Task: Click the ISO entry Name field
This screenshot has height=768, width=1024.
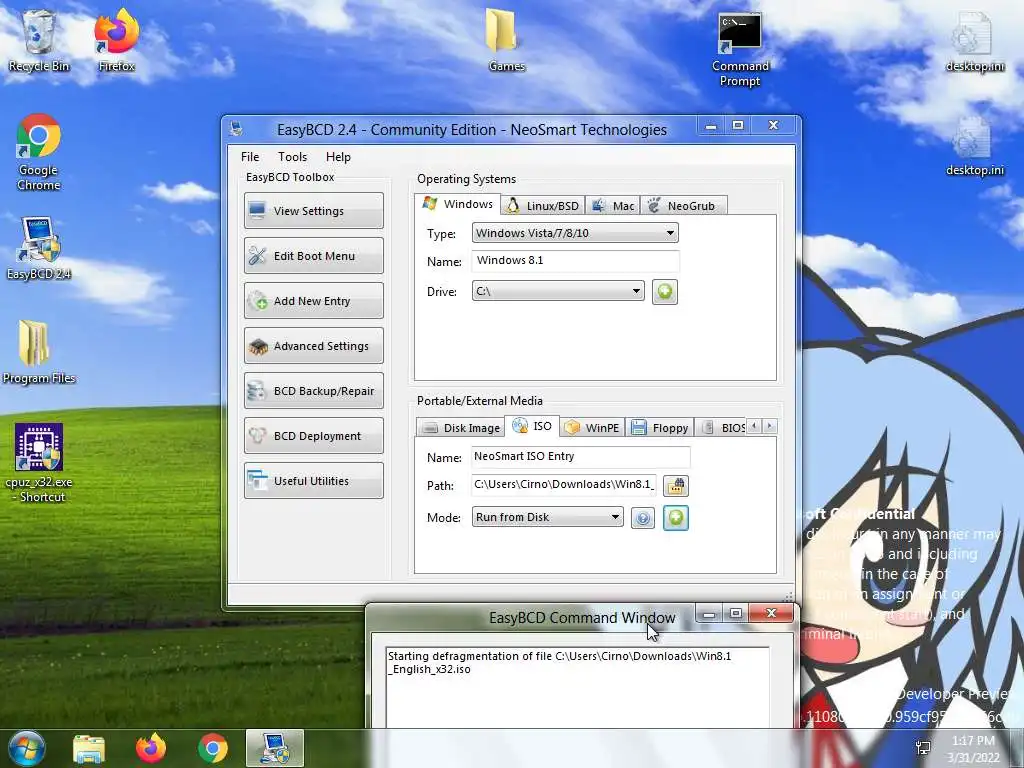Action: tap(581, 456)
